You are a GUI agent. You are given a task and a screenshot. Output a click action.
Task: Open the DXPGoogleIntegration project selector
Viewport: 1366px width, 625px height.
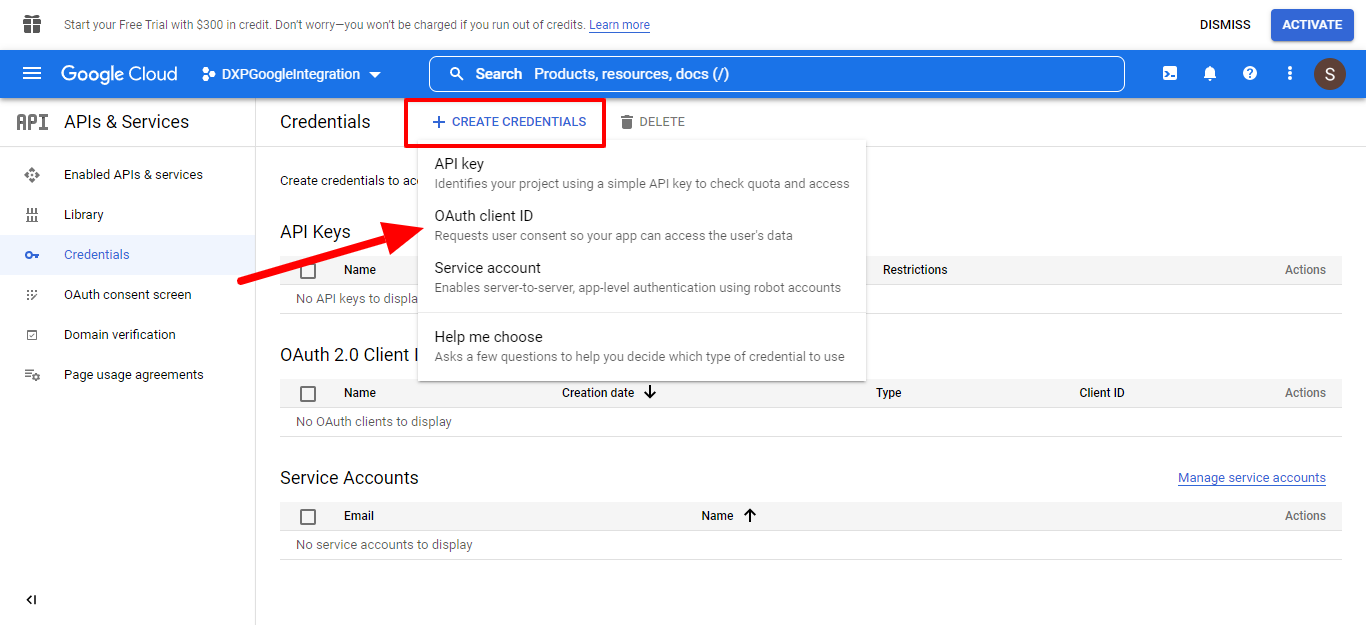(291, 74)
